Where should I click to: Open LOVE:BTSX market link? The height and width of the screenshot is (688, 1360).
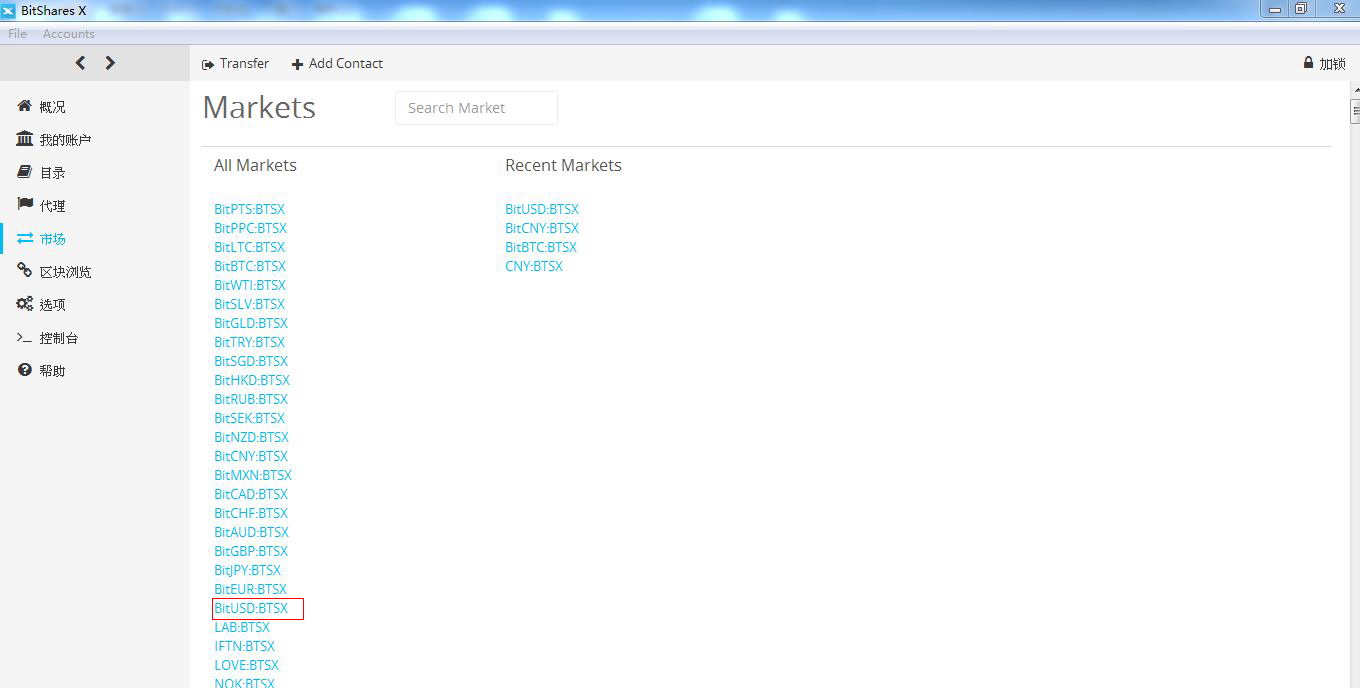[246, 665]
